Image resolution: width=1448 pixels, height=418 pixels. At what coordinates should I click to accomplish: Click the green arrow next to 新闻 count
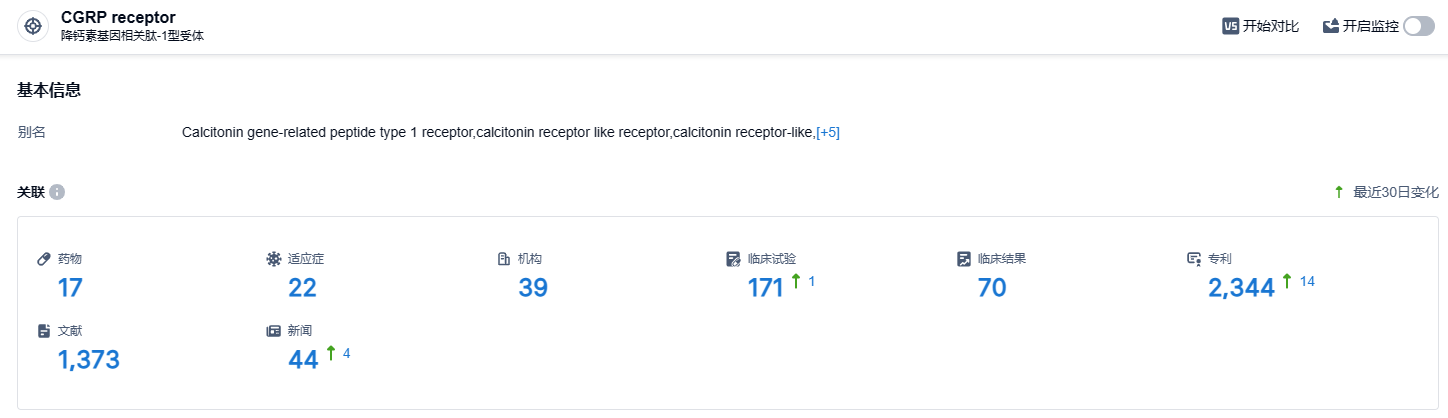[x=330, y=354]
